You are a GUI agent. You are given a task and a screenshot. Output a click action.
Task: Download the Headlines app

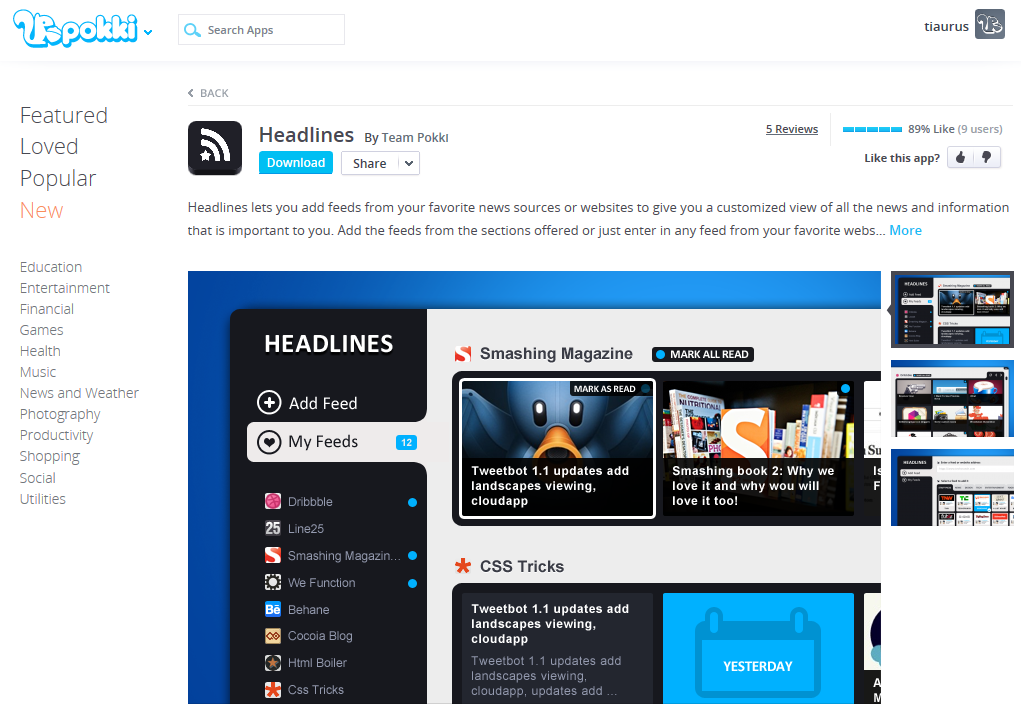tap(296, 163)
